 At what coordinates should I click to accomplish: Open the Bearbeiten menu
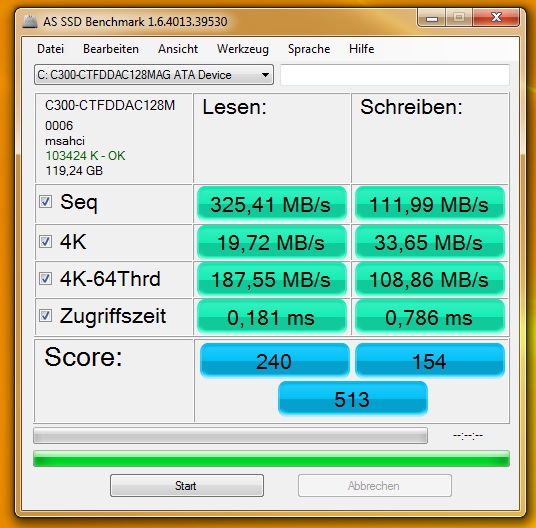(x=111, y=49)
